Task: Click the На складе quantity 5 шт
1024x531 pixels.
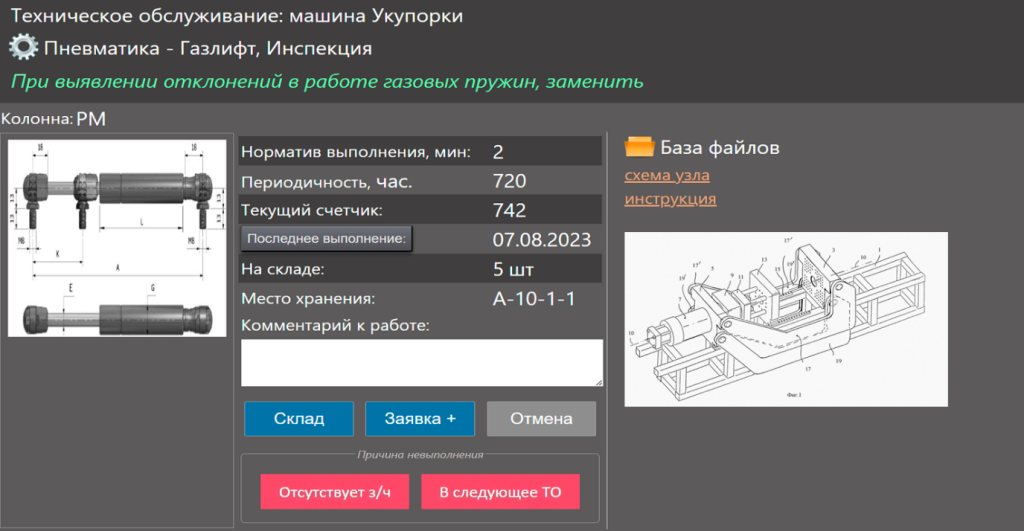Action: point(514,269)
